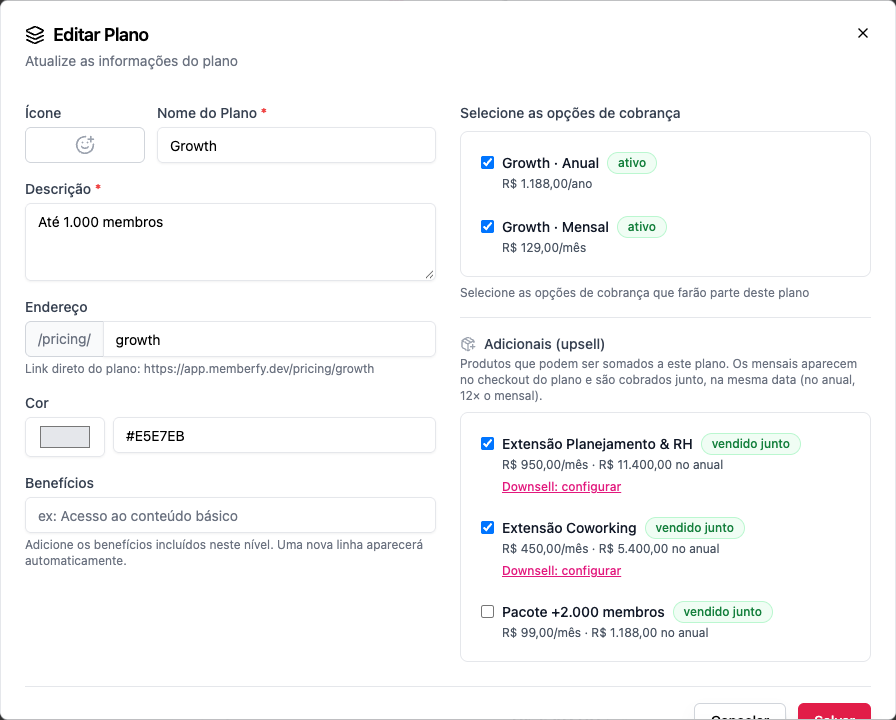Close the Editar Plano dialog
The height and width of the screenshot is (720, 896).
(863, 33)
